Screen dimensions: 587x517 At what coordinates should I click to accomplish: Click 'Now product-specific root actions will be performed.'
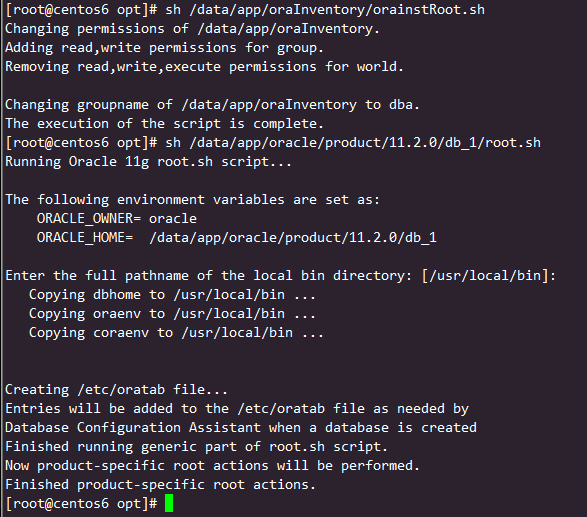(213, 466)
